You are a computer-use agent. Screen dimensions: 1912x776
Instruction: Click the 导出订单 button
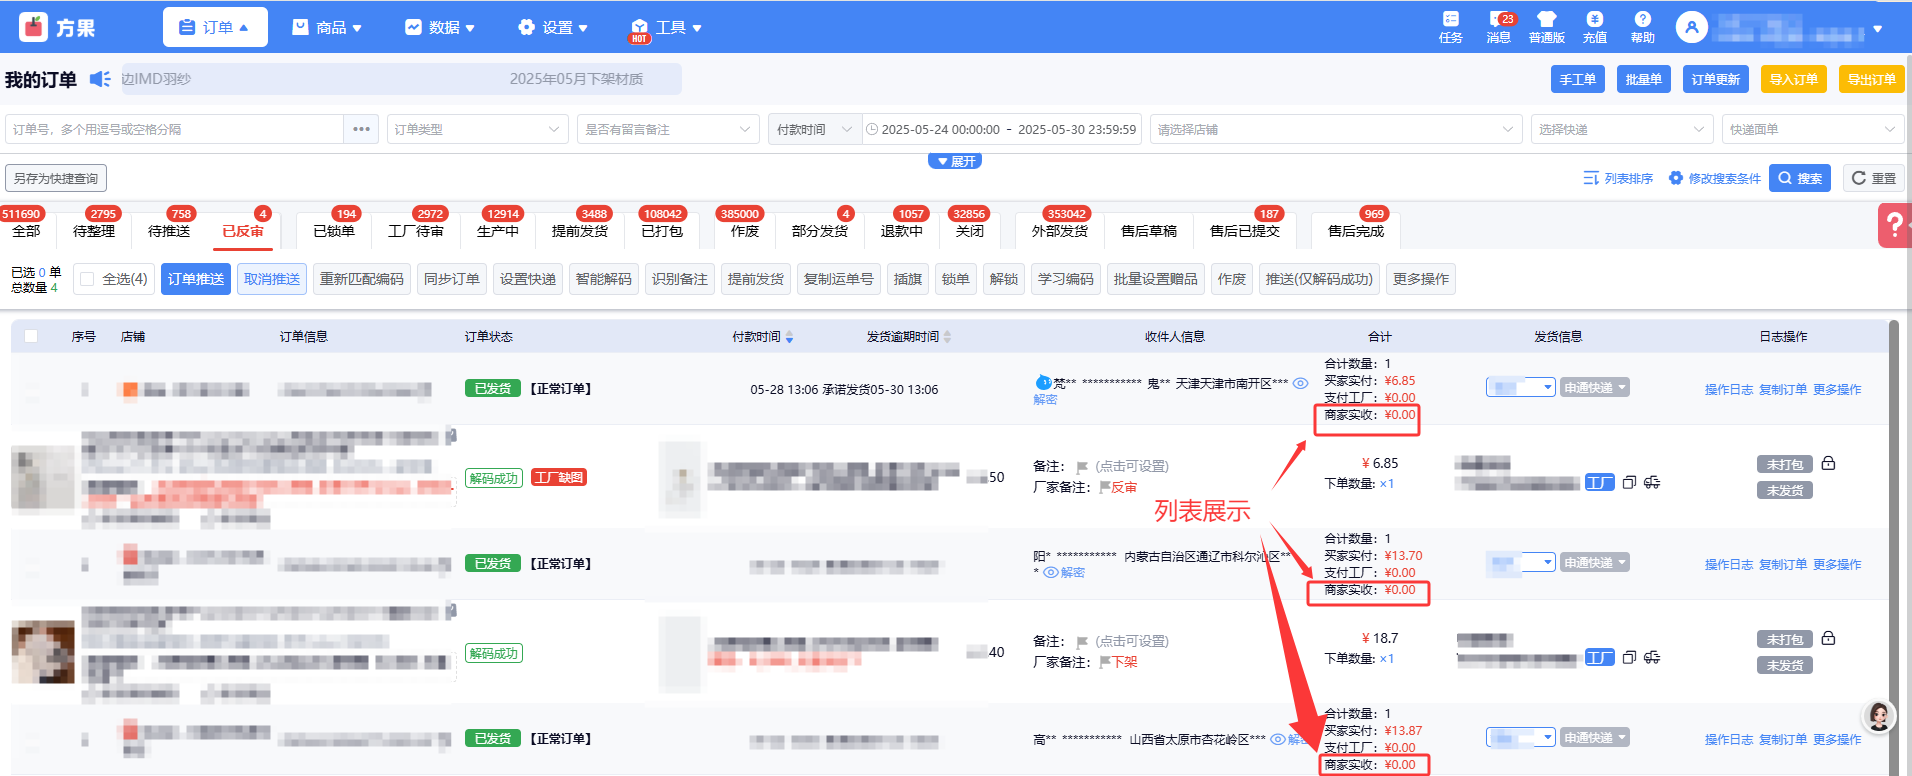1871,79
